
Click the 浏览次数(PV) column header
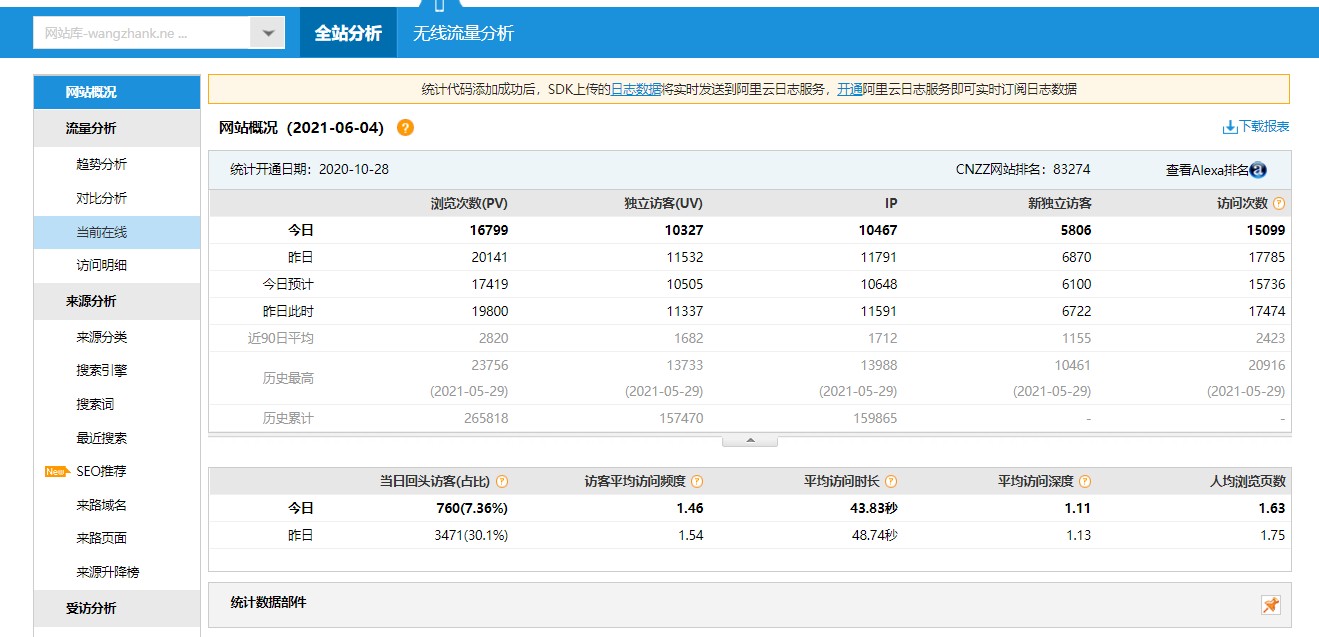[469, 203]
